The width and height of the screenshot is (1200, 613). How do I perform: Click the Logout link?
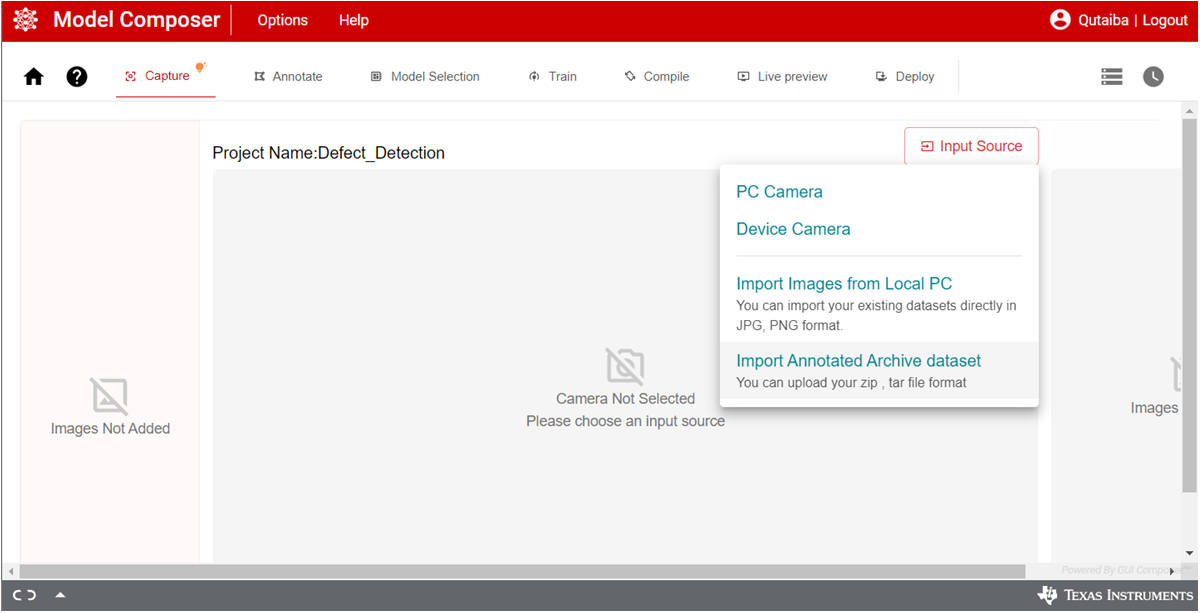click(1165, 20)
